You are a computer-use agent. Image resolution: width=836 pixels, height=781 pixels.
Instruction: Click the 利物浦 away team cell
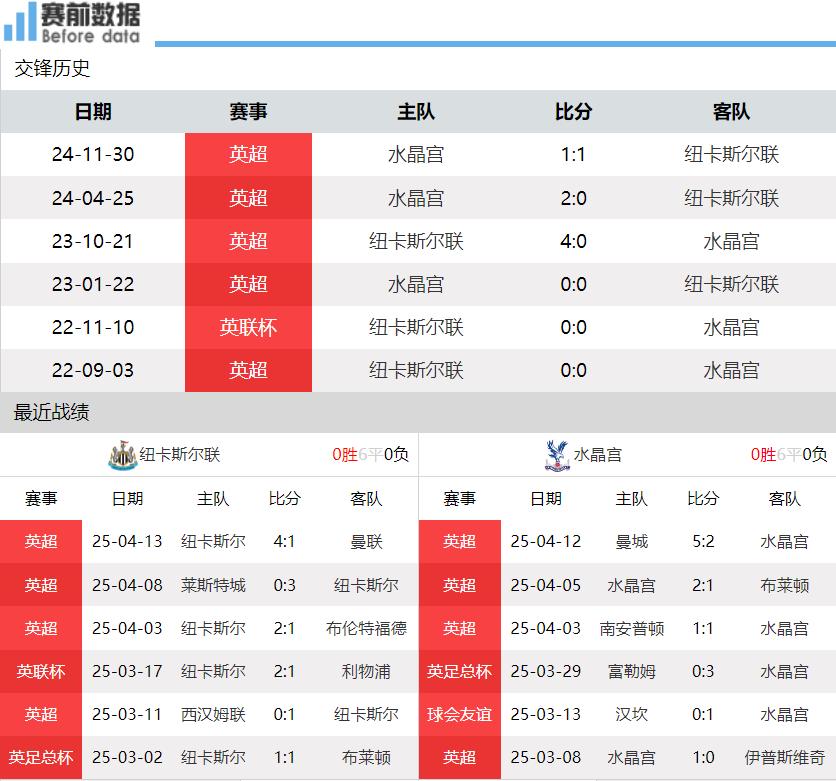366,671
